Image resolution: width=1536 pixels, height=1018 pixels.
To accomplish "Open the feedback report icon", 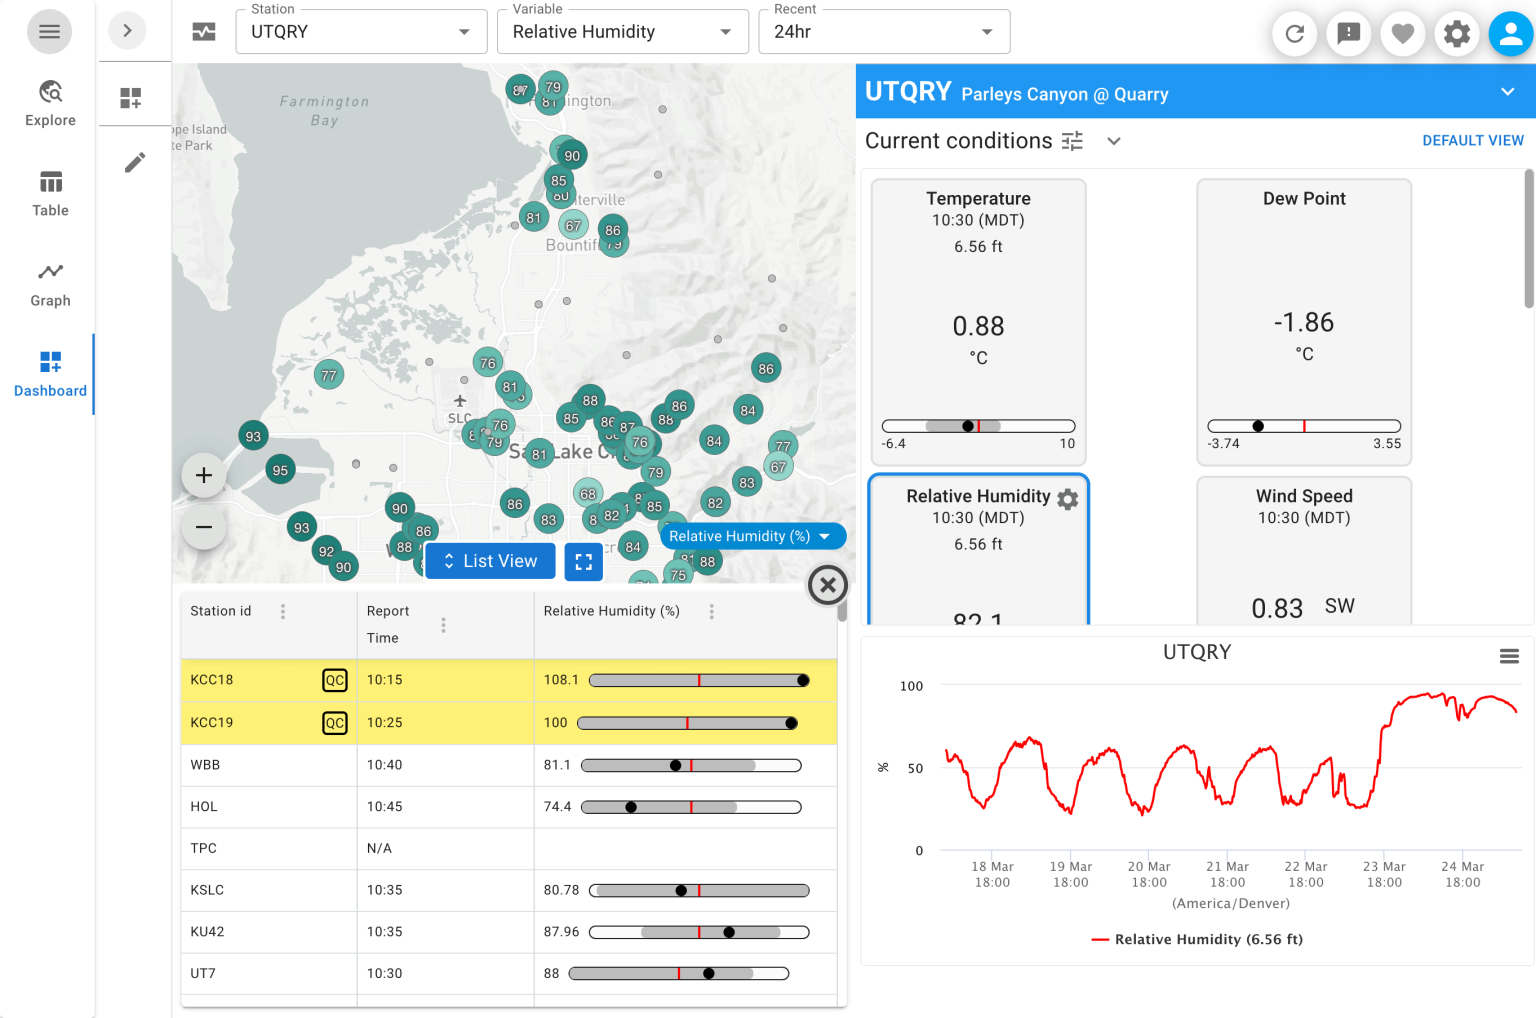I will pos(1349,33).
